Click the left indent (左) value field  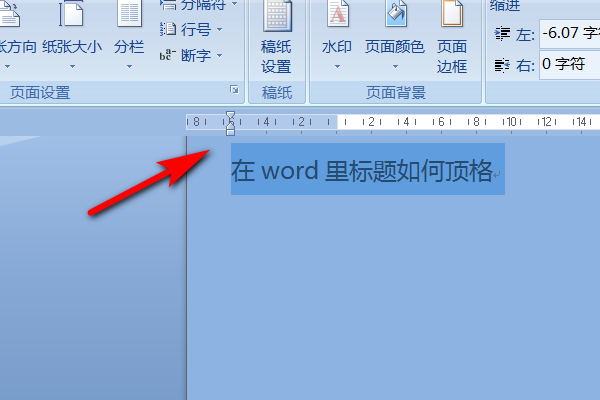(569, 34)
